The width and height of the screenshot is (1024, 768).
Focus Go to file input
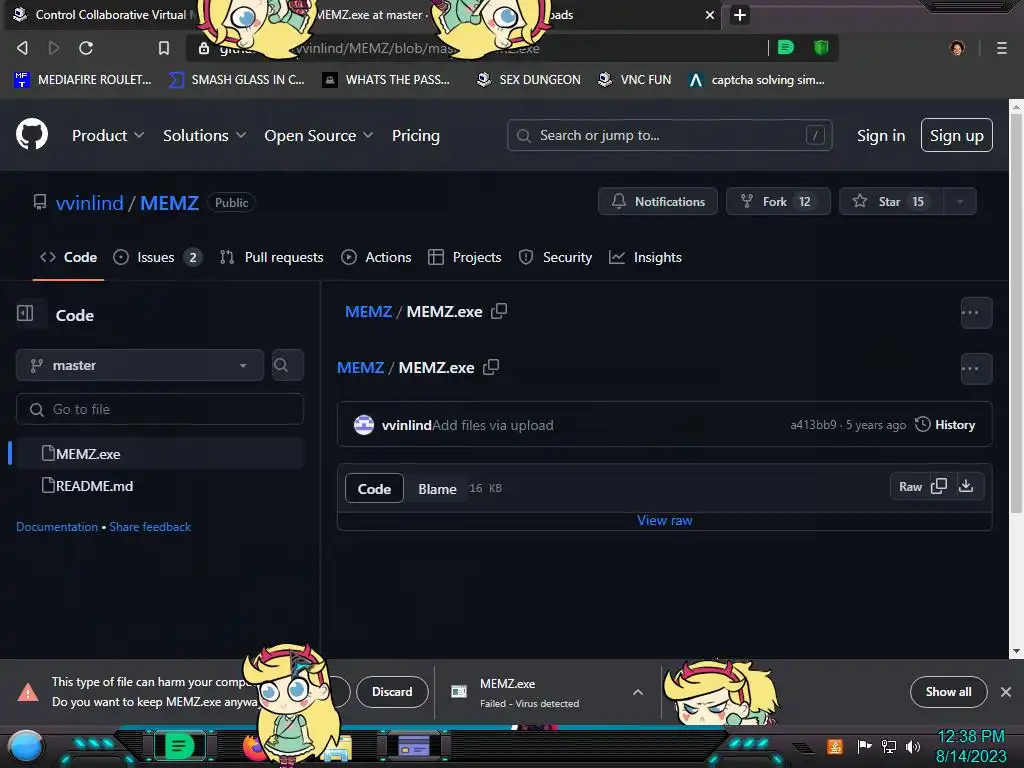coord(160,409)
